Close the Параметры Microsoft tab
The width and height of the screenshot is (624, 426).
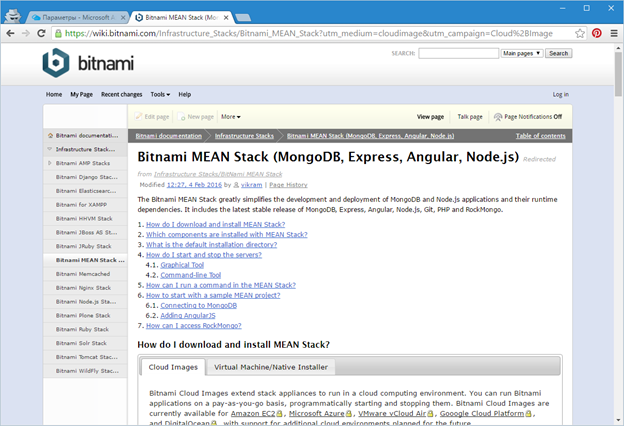pyautogui.click(x=123, y=18)
